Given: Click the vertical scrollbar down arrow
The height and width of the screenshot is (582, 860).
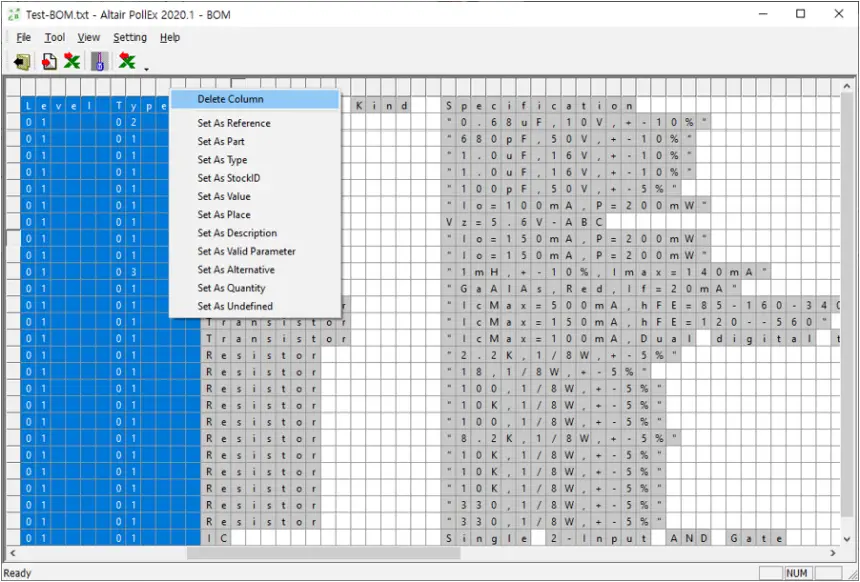Looking at the screenshot, I should (x=846, y=540).
